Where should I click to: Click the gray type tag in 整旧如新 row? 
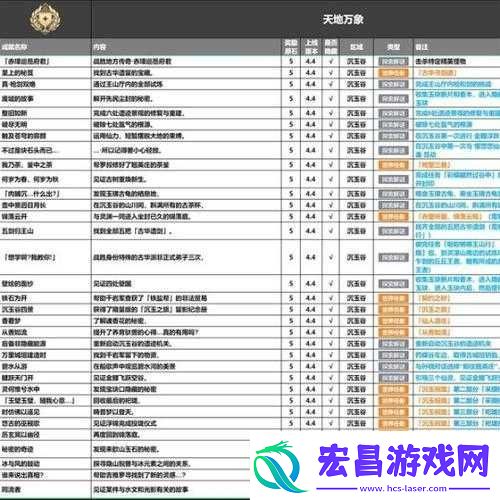[x=393, y=113]
